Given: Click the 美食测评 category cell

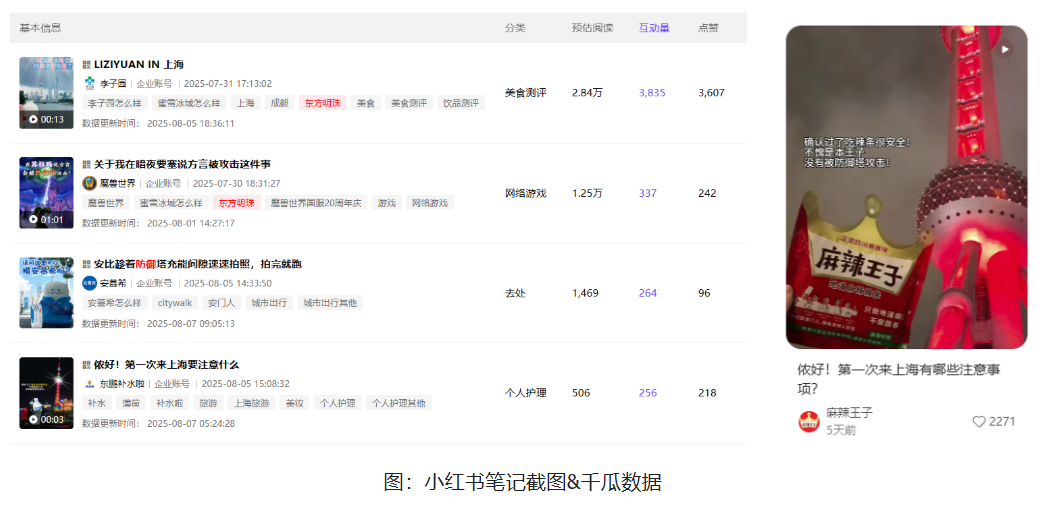Looking at the screenshot, I should (x=526, y=93).
